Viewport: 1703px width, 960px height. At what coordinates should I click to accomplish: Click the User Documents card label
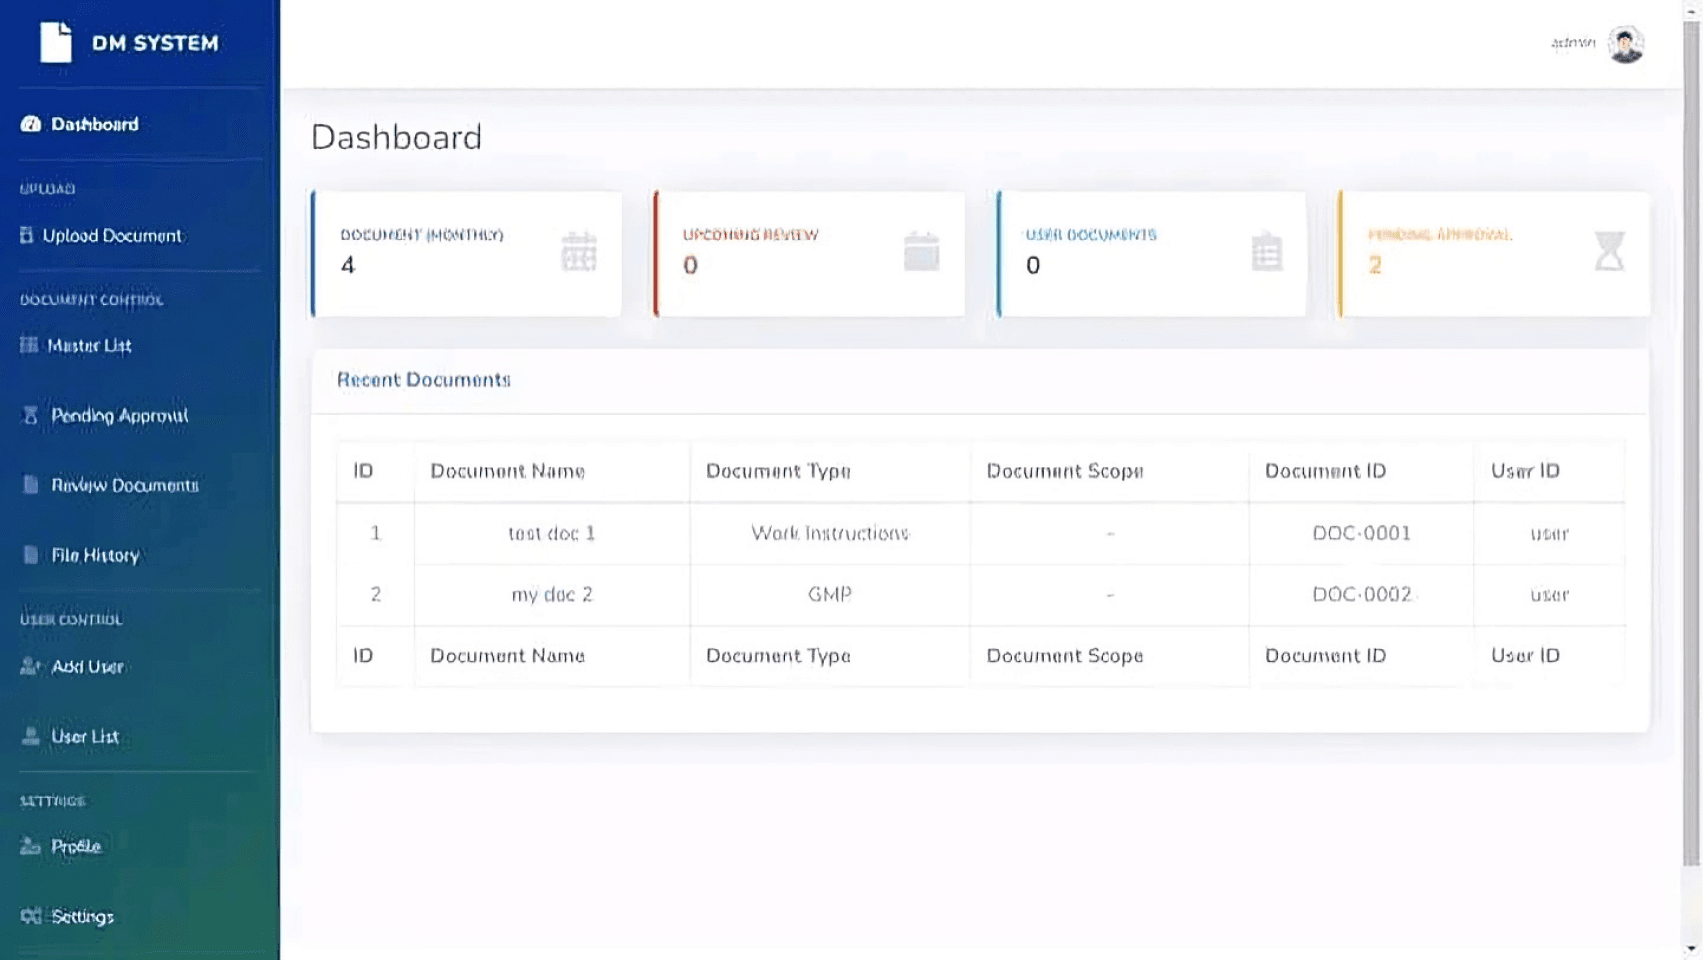[x=1091, y=234]
